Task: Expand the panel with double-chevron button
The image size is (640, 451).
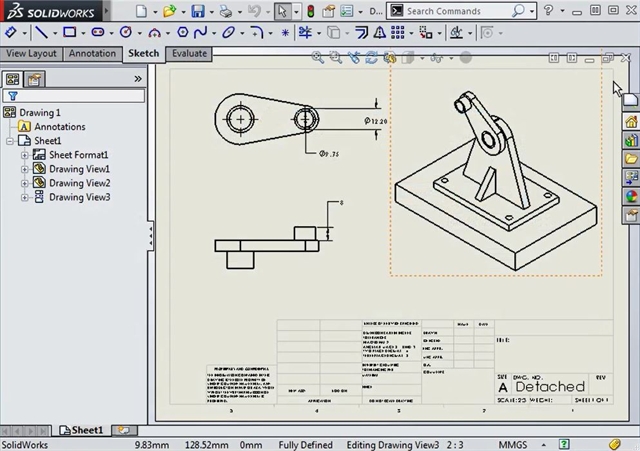Action: (x=138, y=78)
